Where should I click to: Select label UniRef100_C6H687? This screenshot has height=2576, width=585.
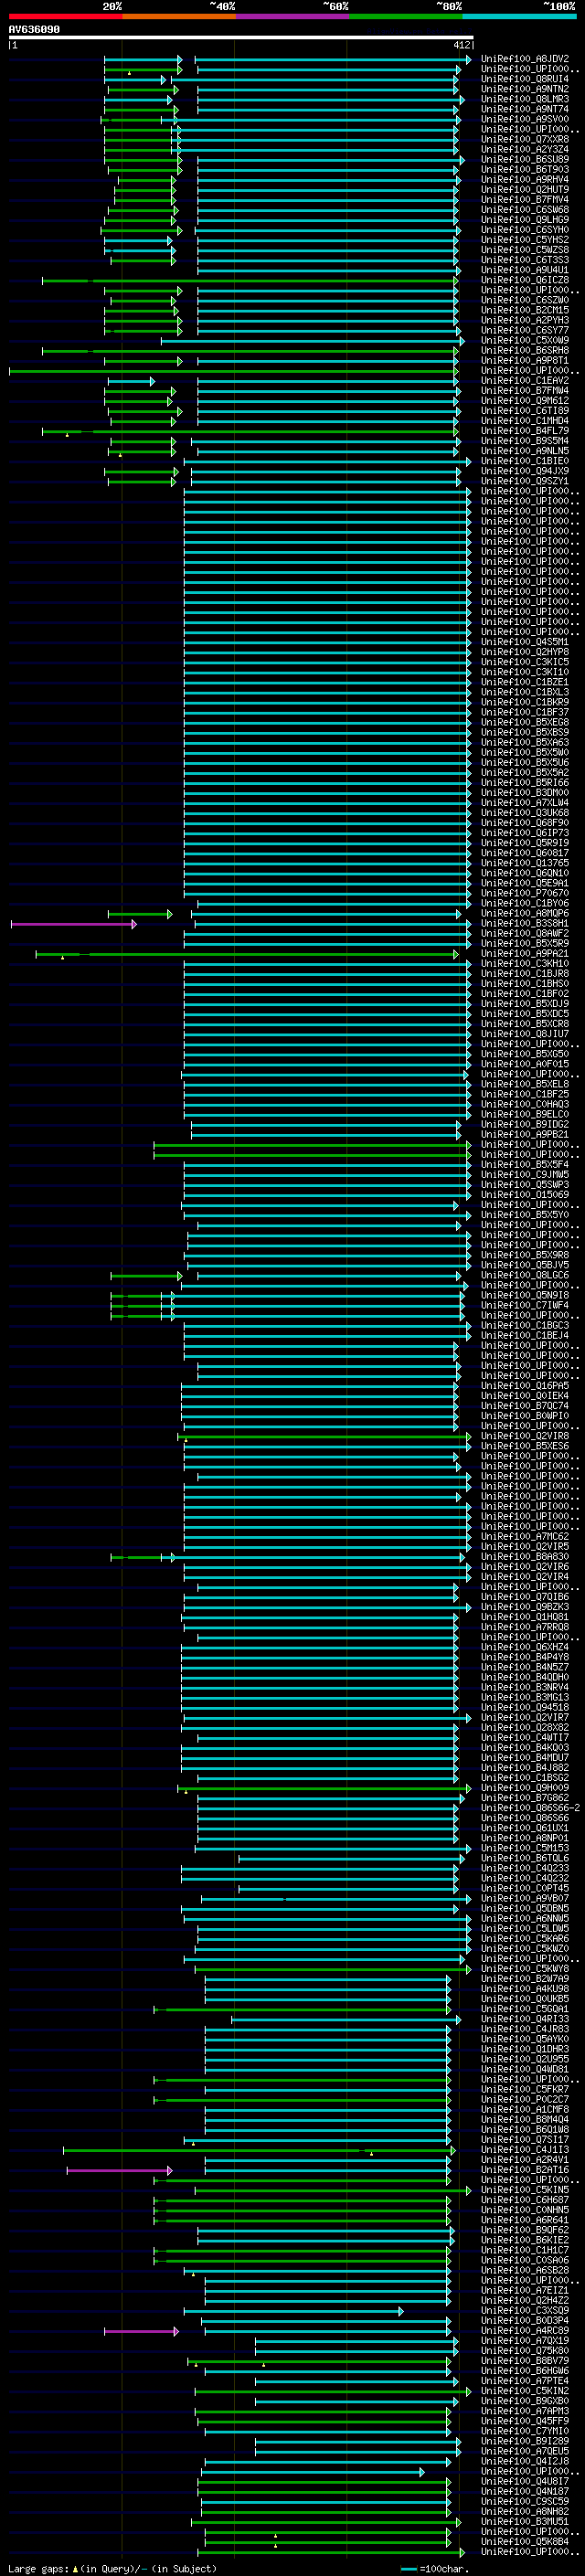pyautogui.click(x=525, y=2200)
